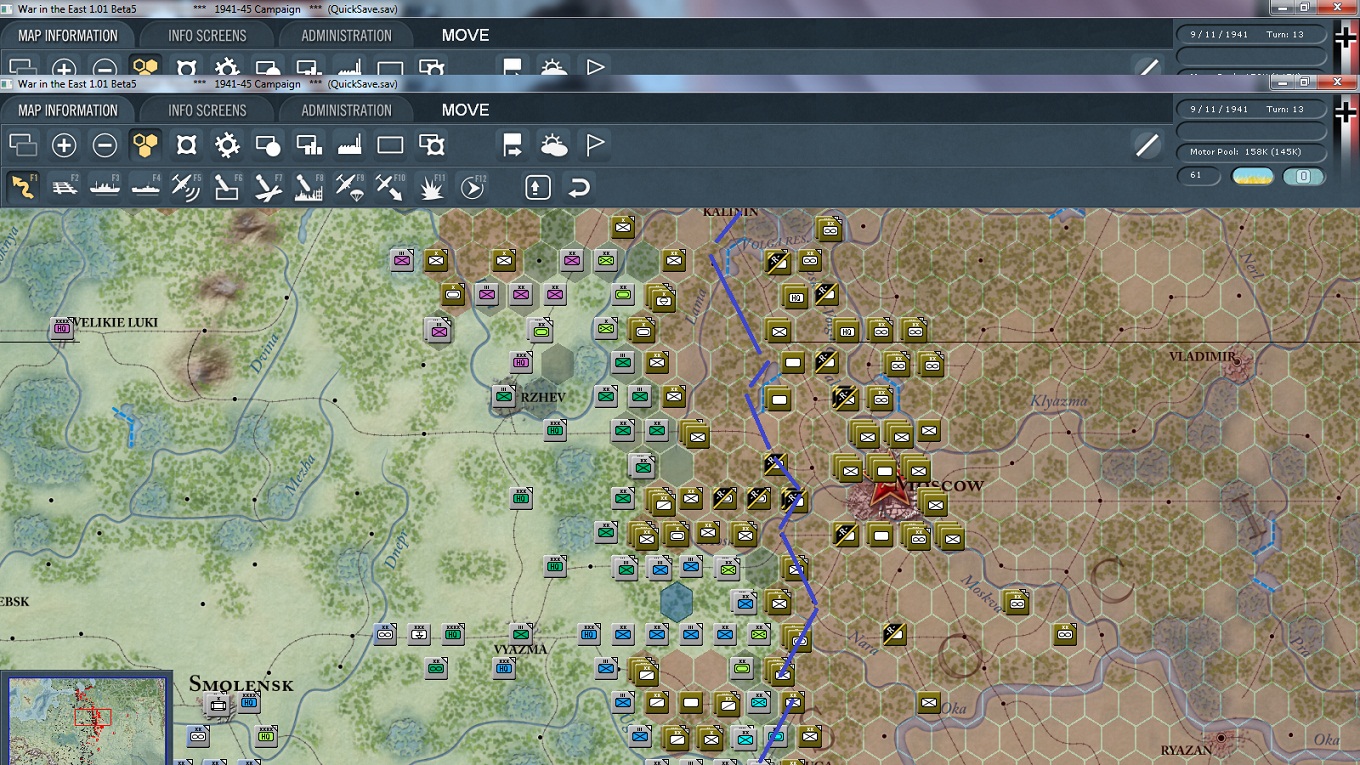Zoom out the map in the front window
Screen dimensions: 1360x765
pos(105,145)
